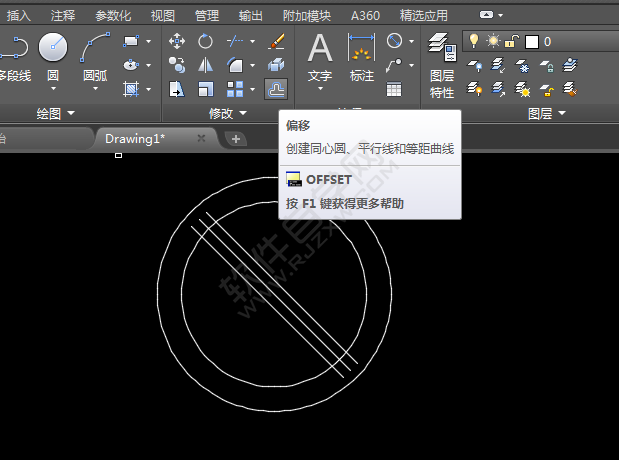Screen dimensions: 619x460
Task: Expand the Draw (绘图) panel
Action: [56, 114]
